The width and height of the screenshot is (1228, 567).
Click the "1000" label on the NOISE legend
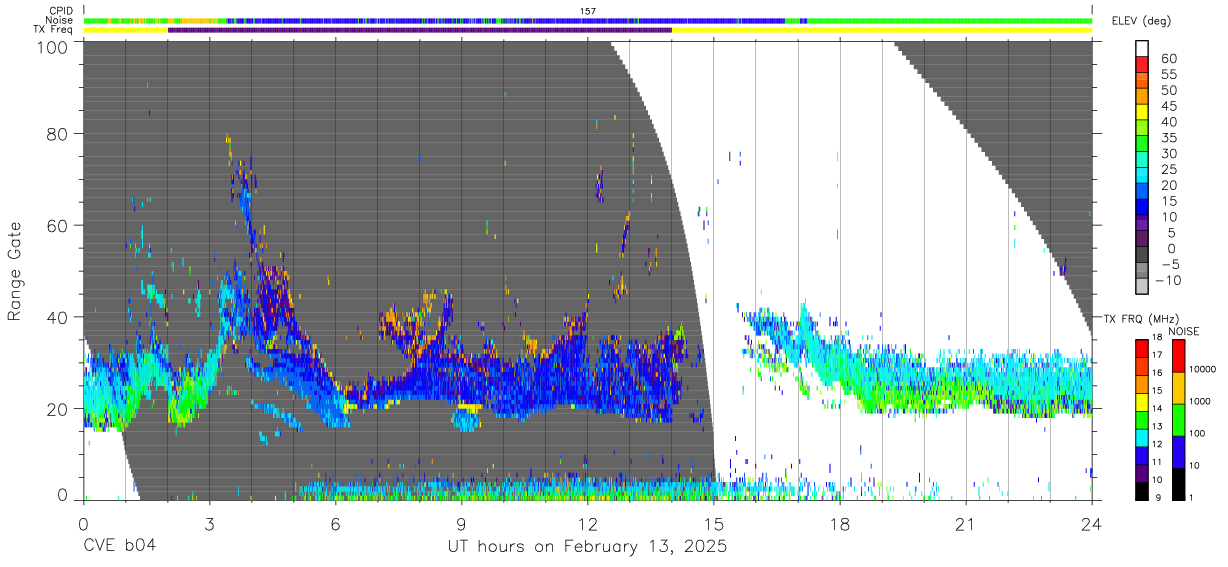click(x=1201, y=402)
